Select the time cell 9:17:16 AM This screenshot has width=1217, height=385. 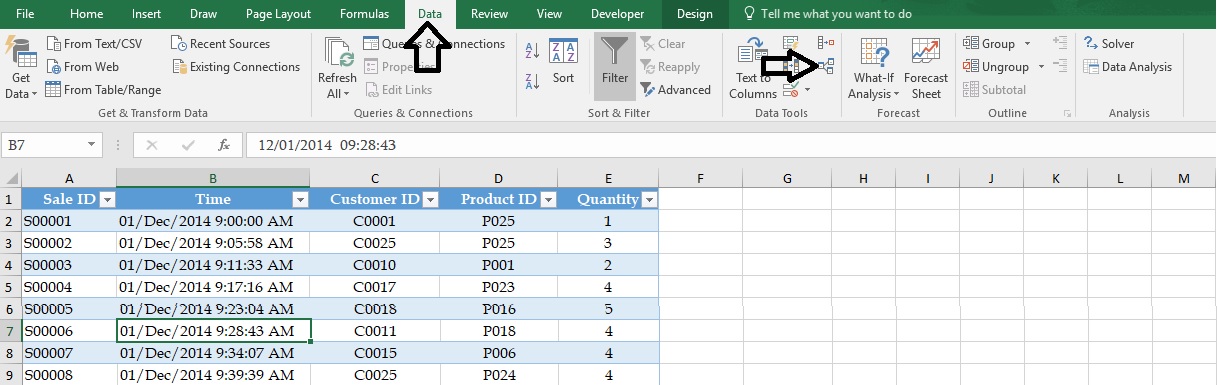coord(213,287)
